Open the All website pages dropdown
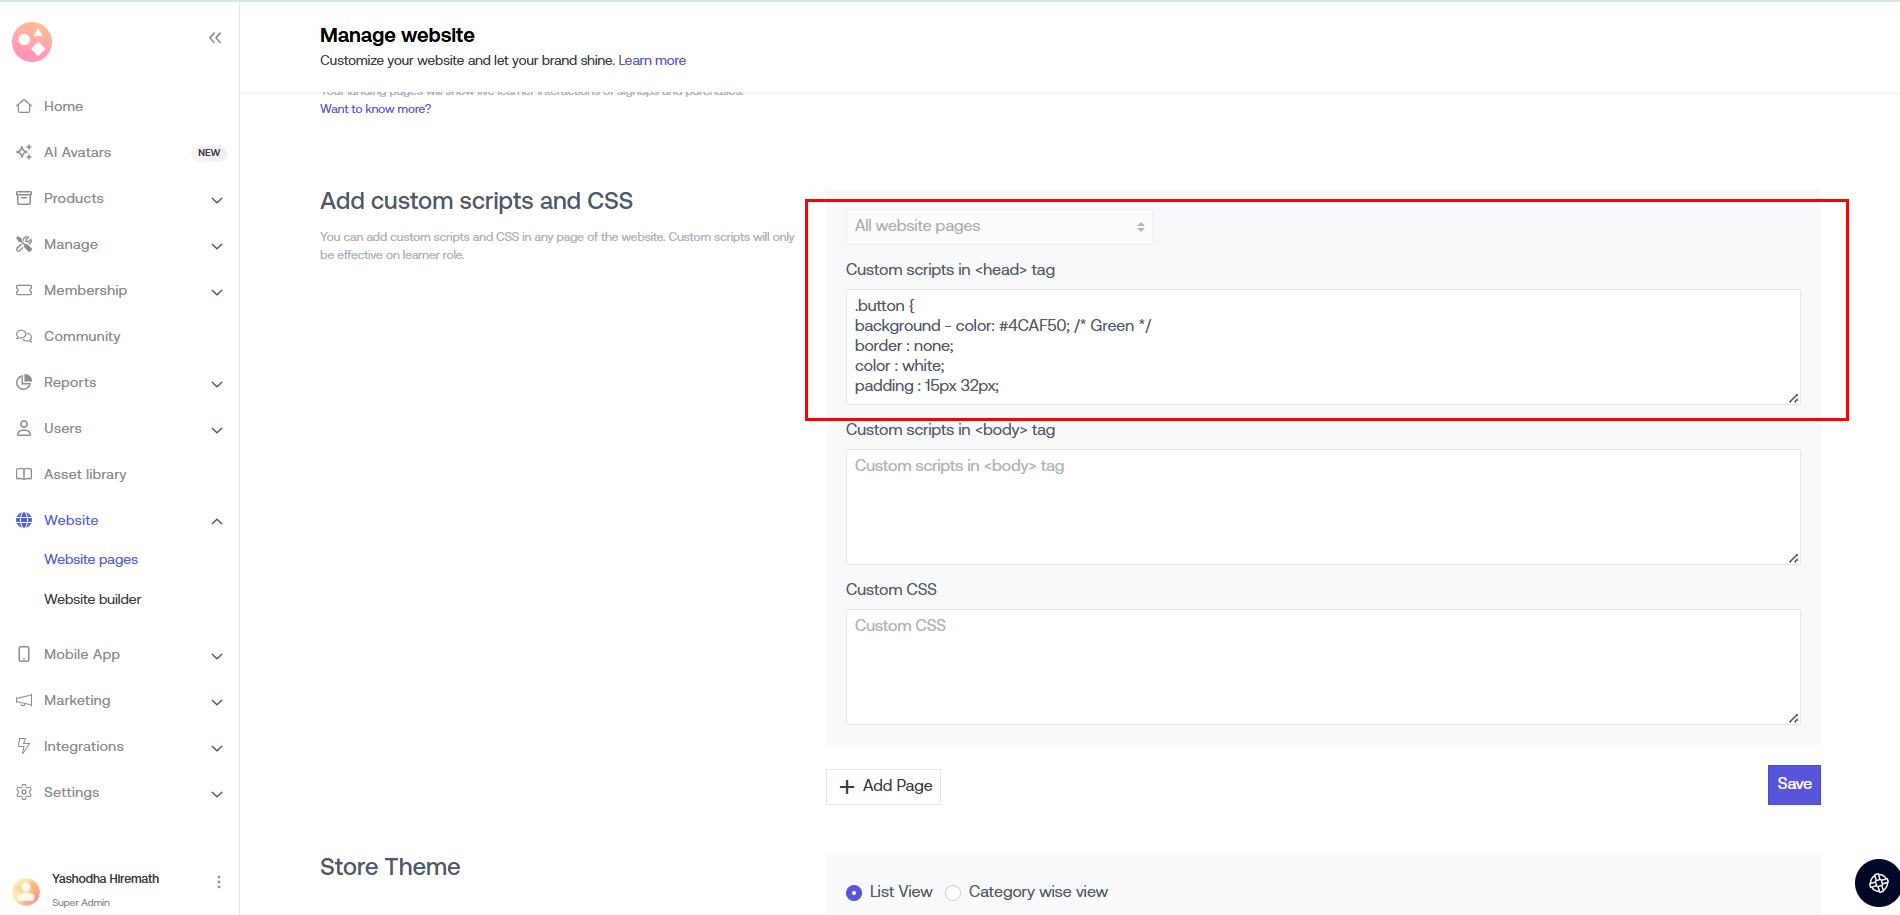This screenshot has height=915, width=1900. [x=998, y=226]
